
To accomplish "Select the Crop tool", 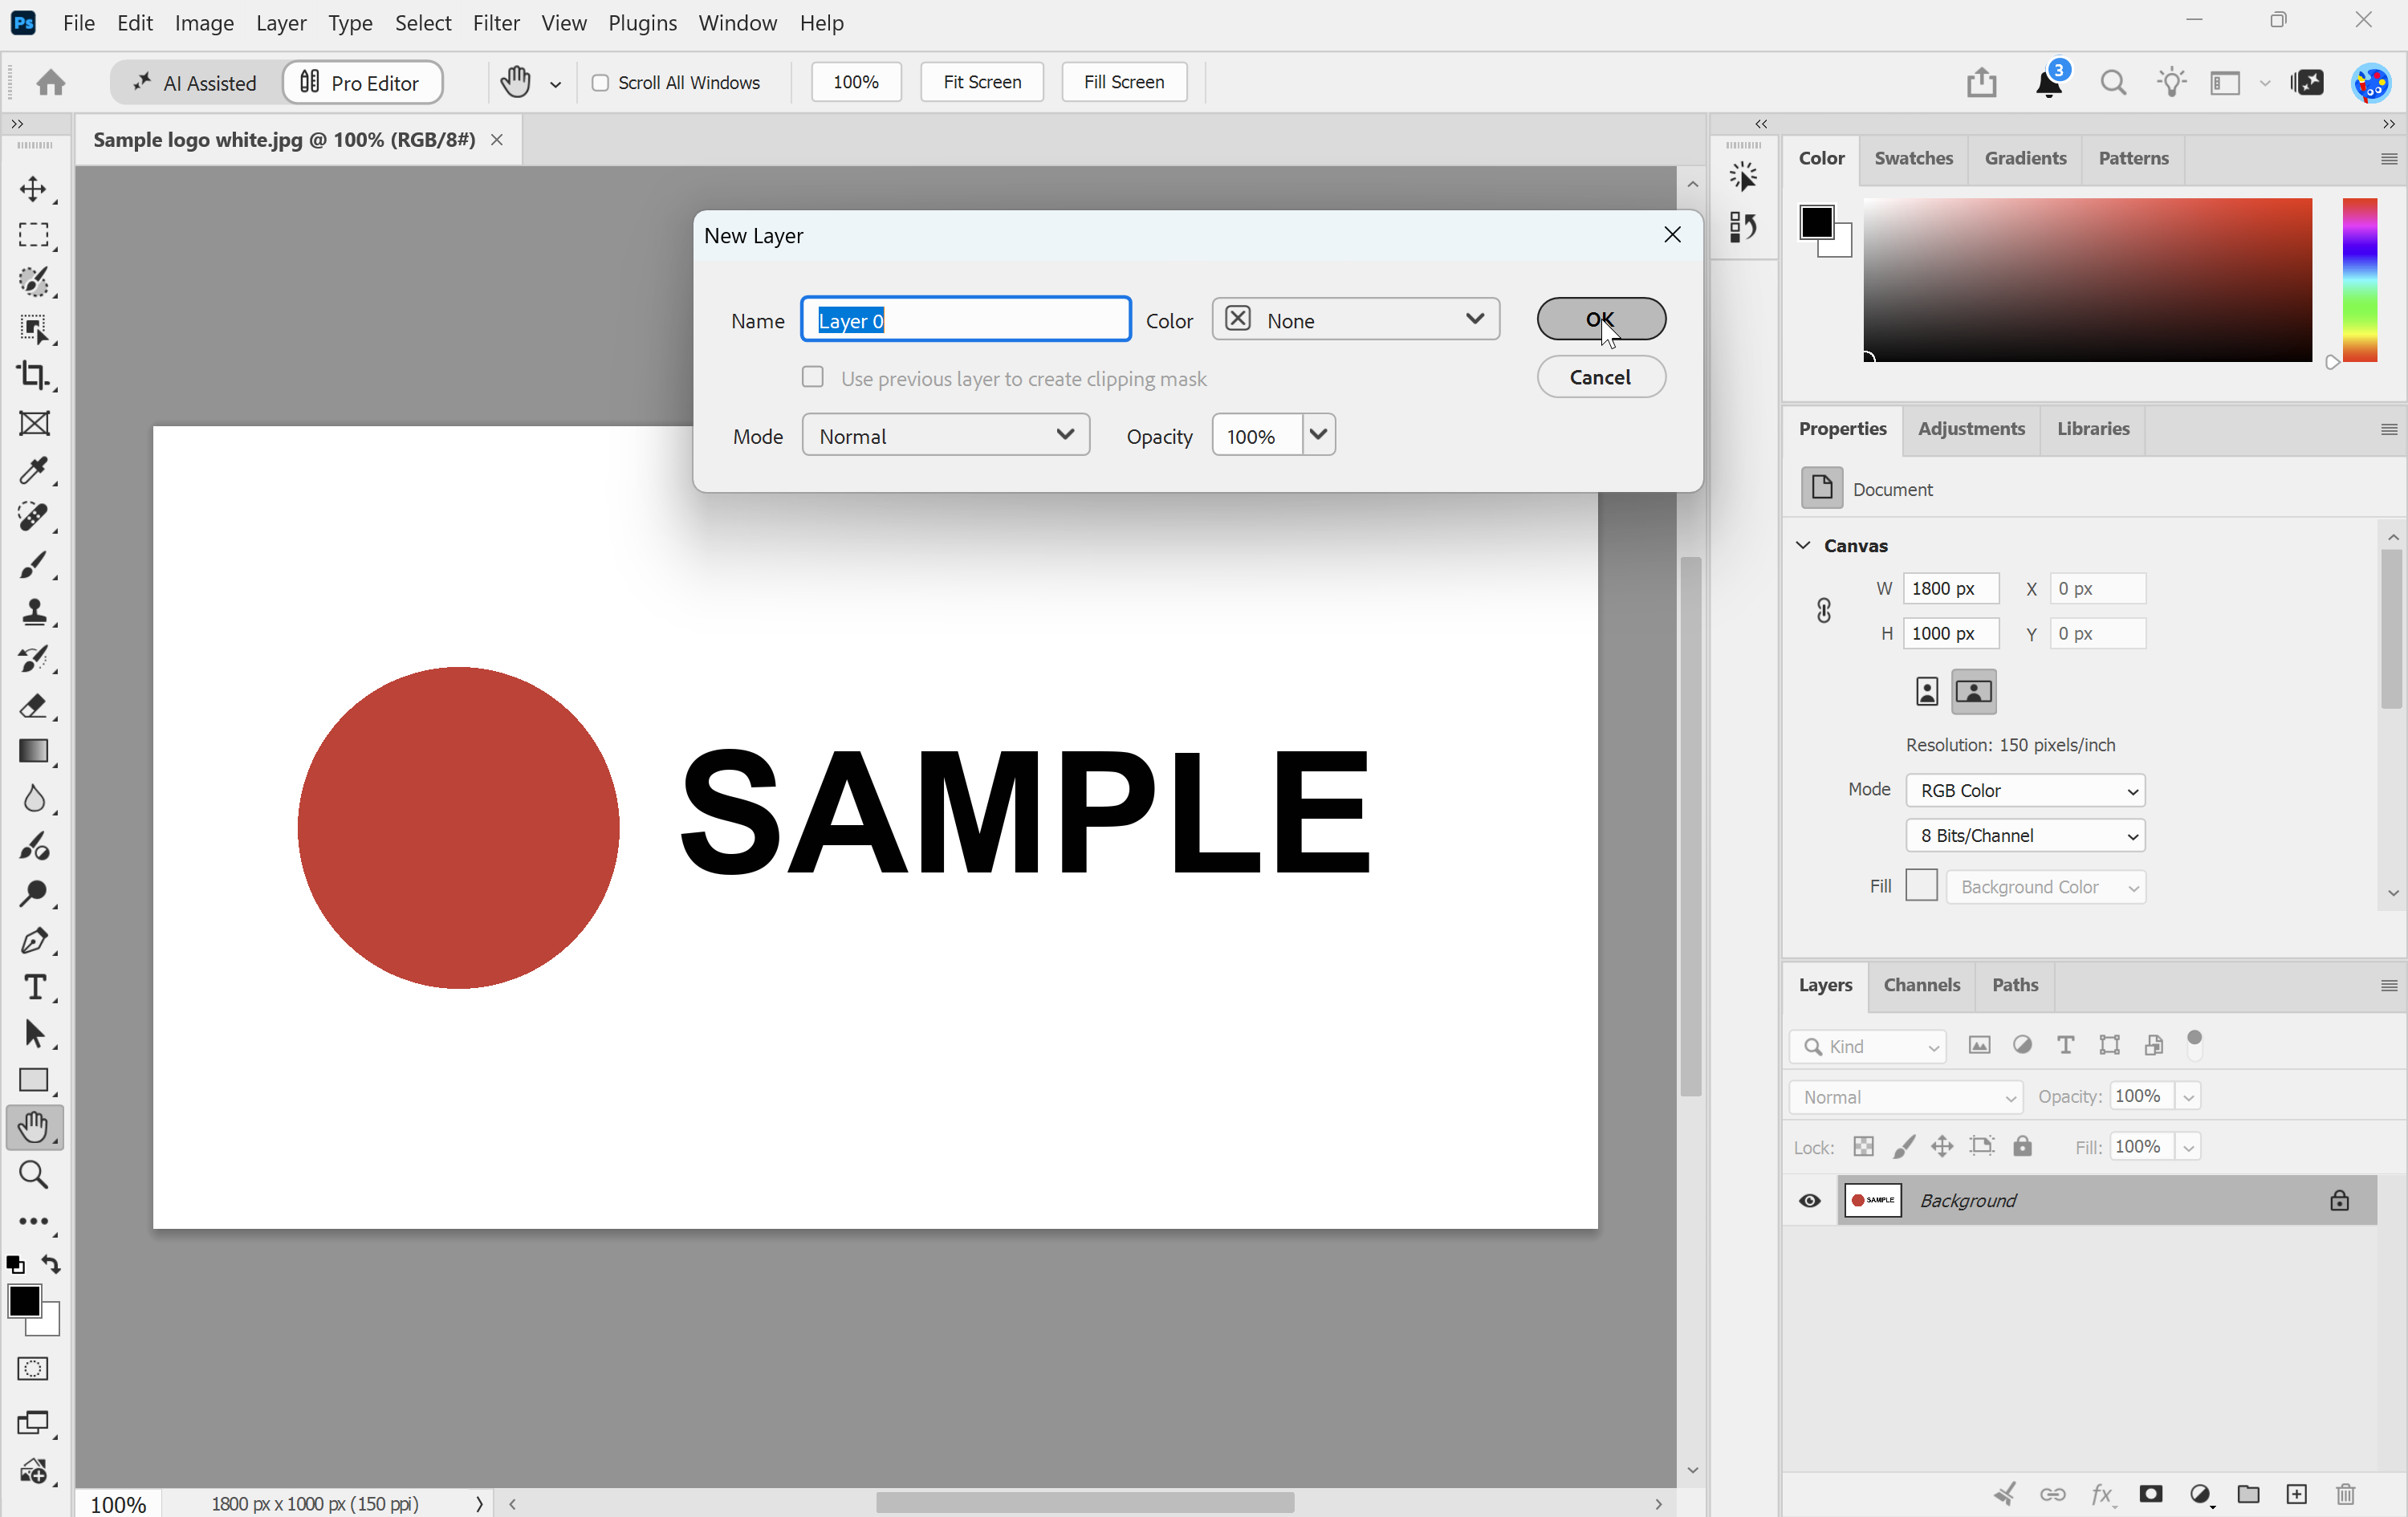I will [x=33, y=376].
